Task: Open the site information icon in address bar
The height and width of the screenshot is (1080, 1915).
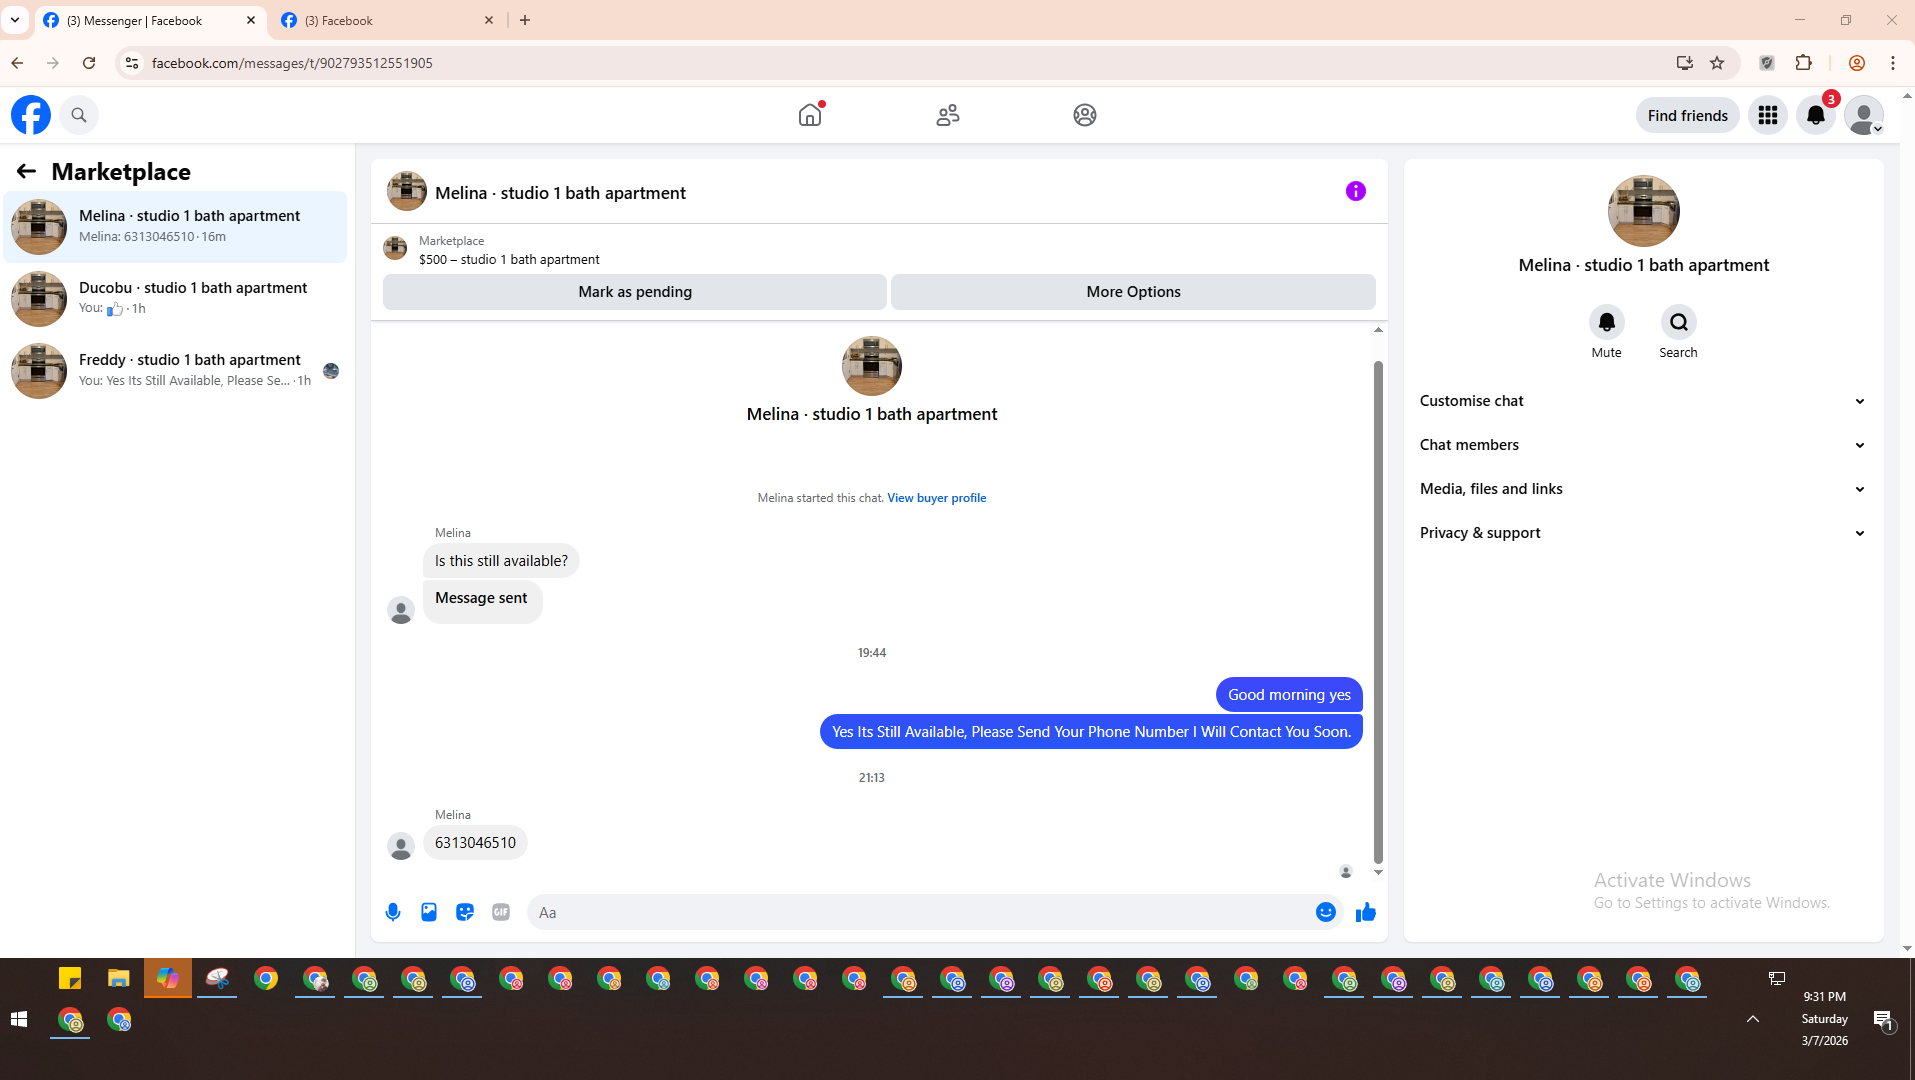Action: point(131,63)
